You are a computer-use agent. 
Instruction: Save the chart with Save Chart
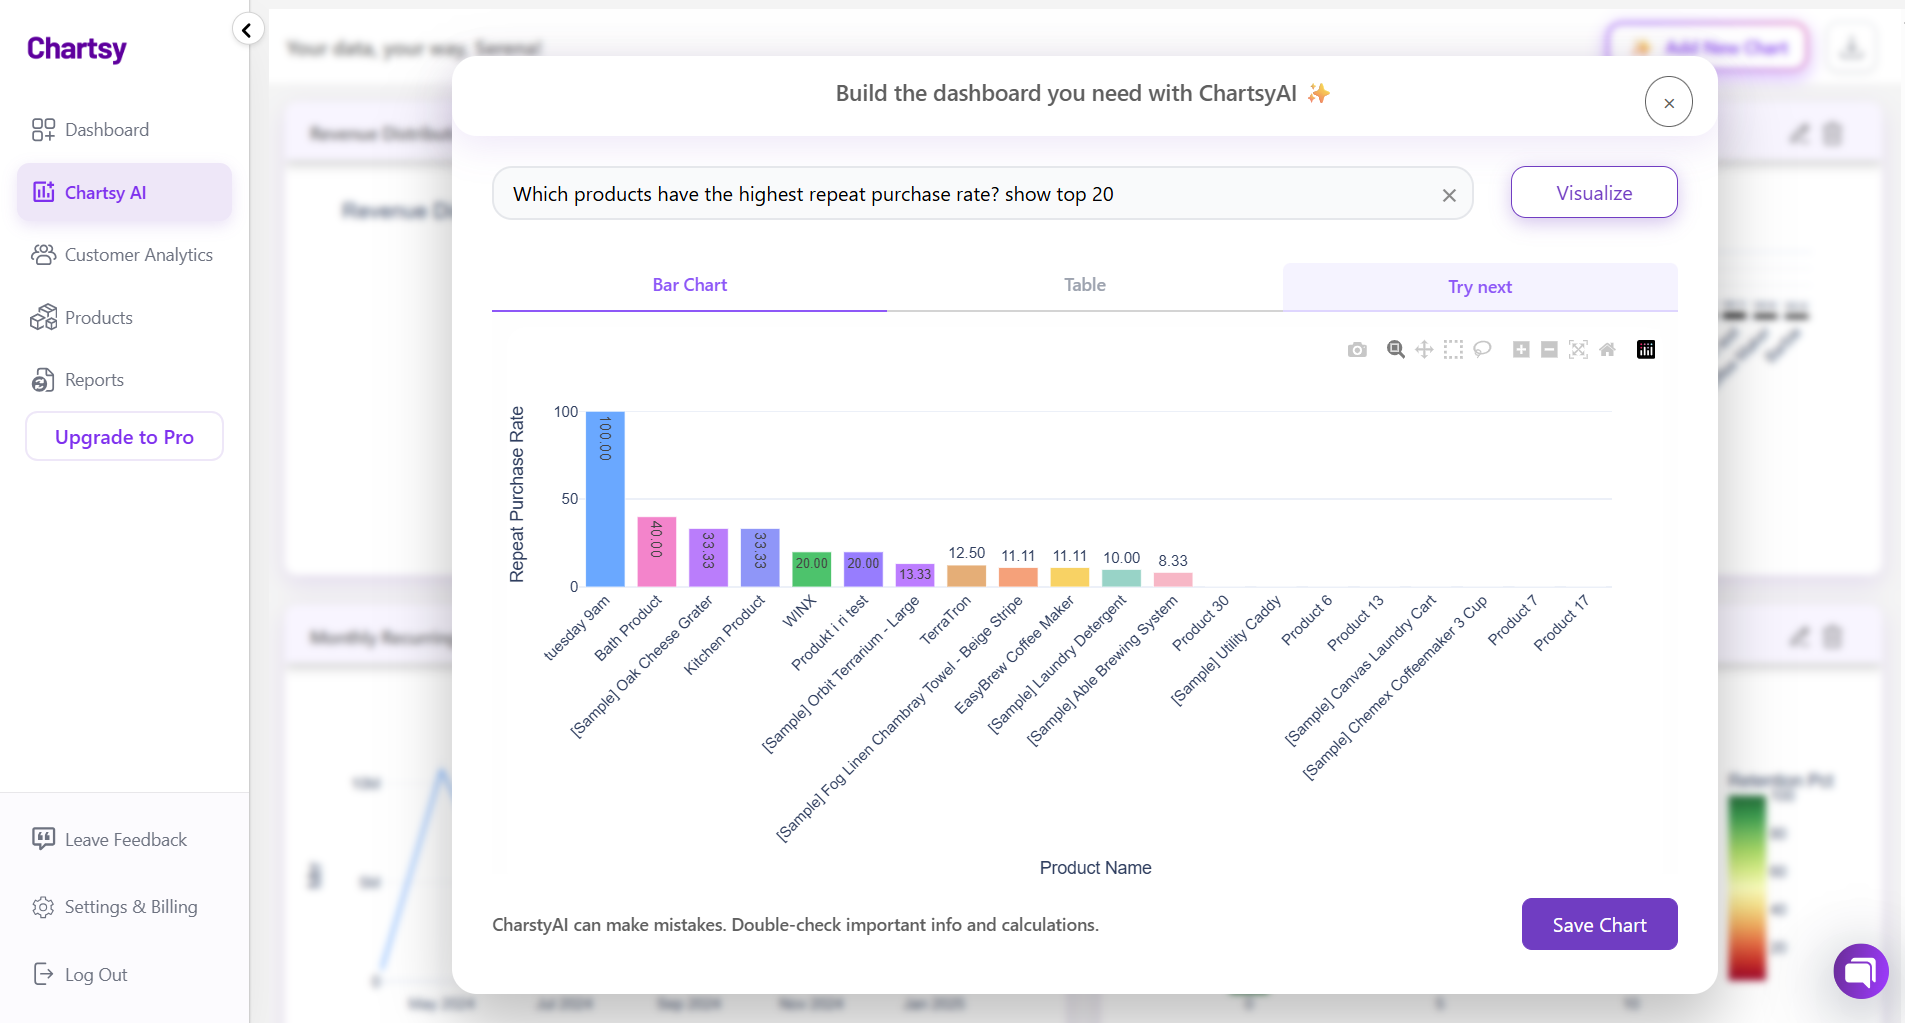pyautogui.click(x=1598, y=924)
